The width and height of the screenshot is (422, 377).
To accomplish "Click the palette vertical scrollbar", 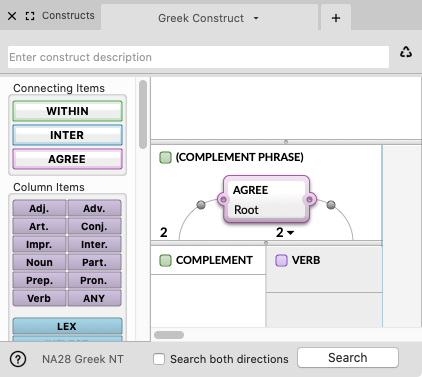I will click(x=143, y=114).
